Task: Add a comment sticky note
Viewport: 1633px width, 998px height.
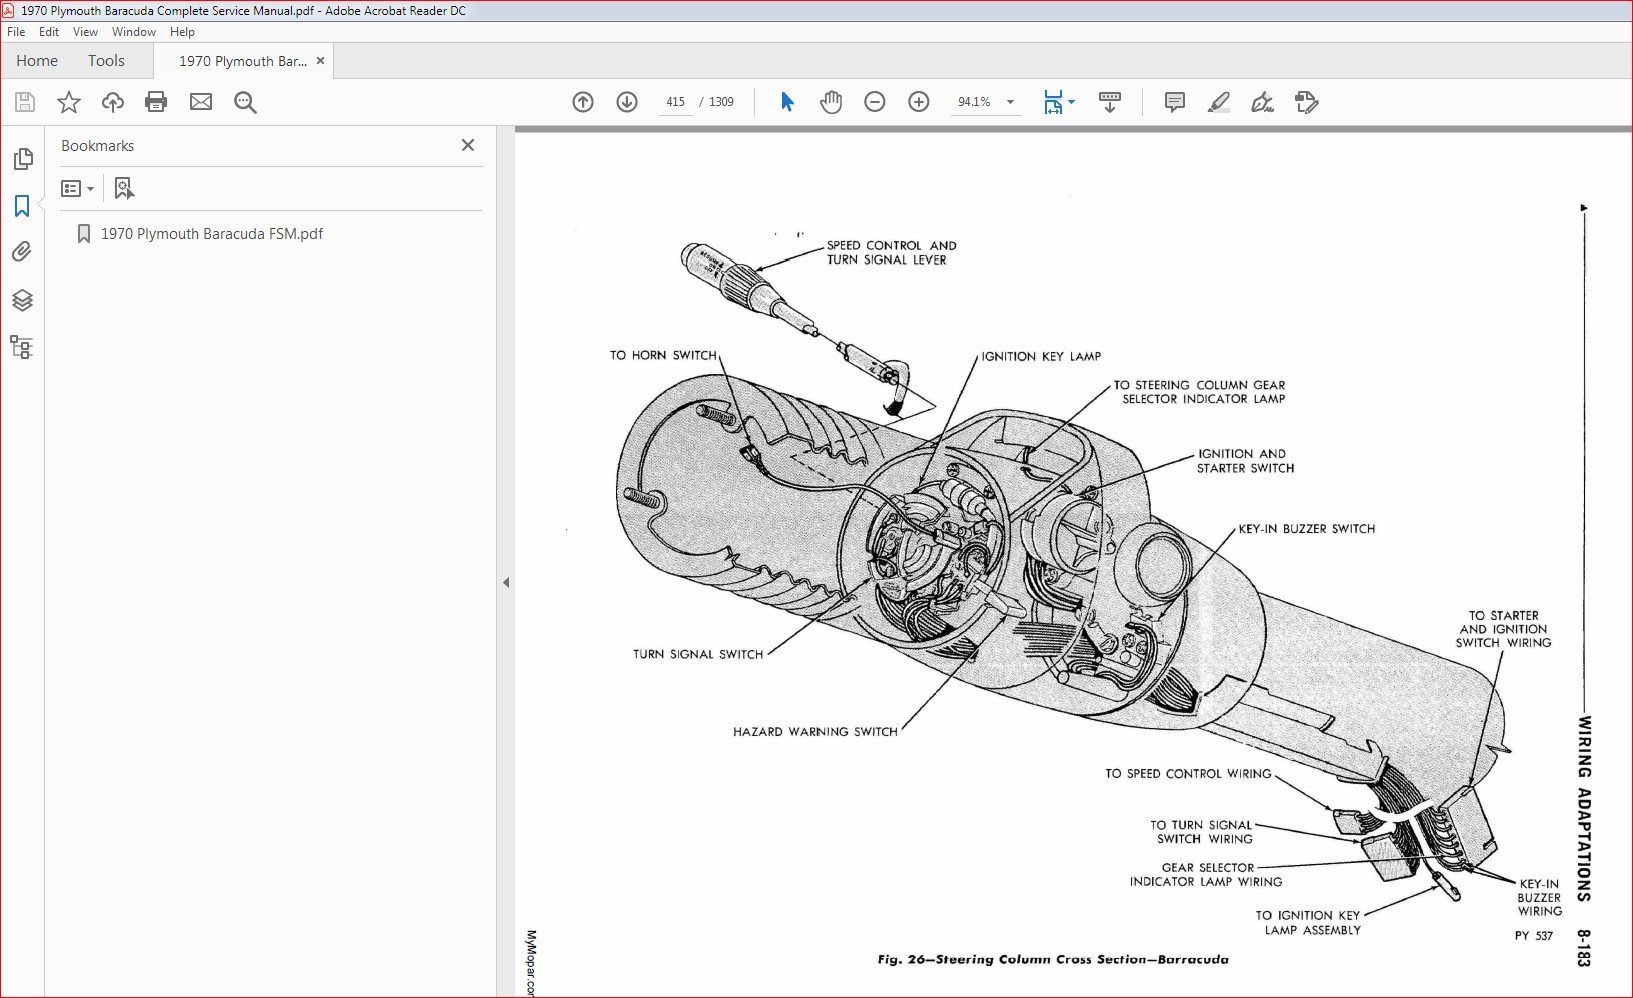Action: click(x=1175, y=102)
